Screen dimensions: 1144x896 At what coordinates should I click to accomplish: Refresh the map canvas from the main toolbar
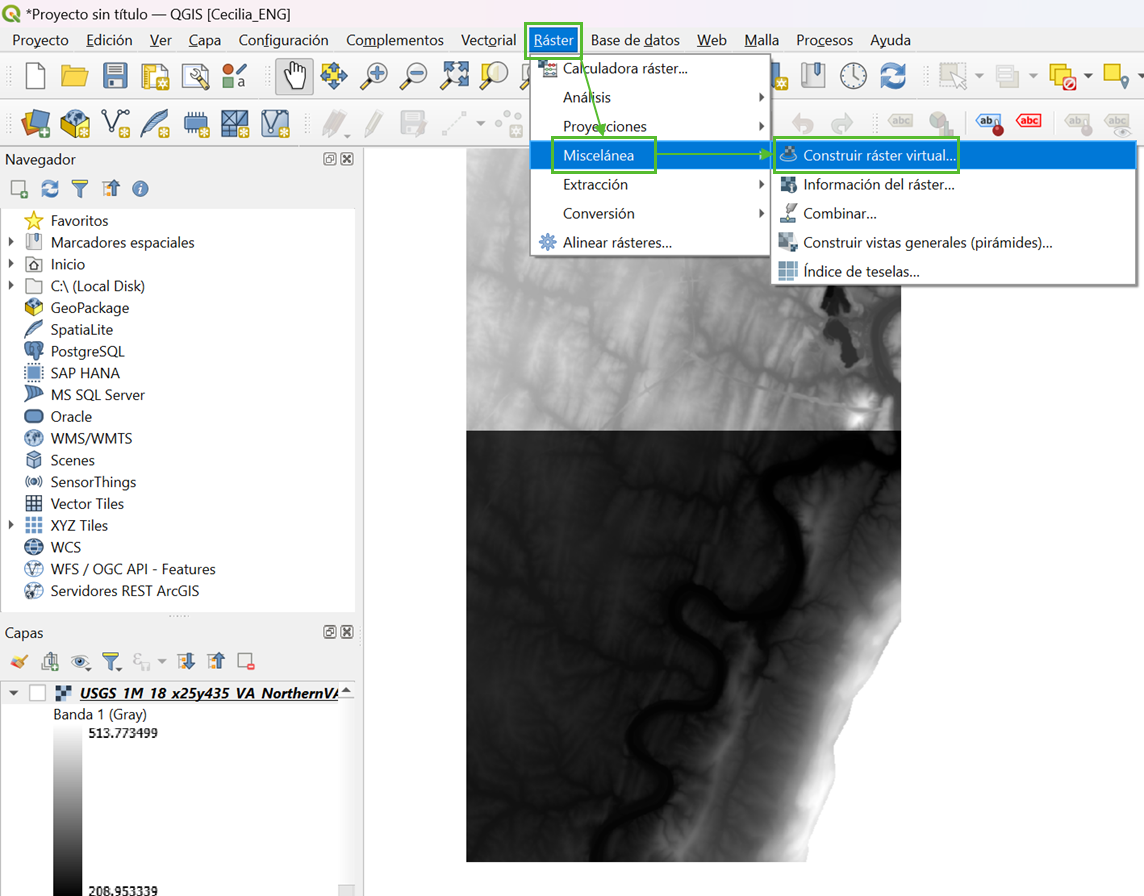click(893, 76)
